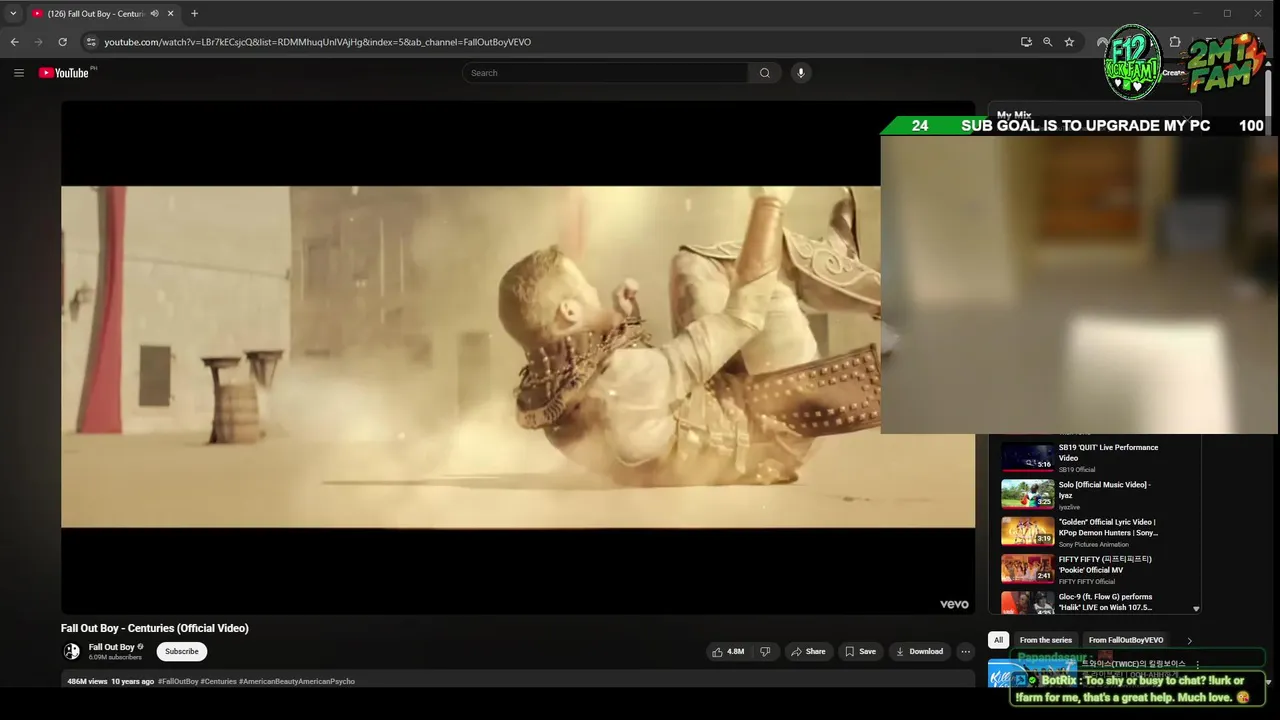Click the video title "Fall Out Boy - Centuries (Official Video)"
The width and height of the screenshot is (1280, 720).
[x=154, y=628]
